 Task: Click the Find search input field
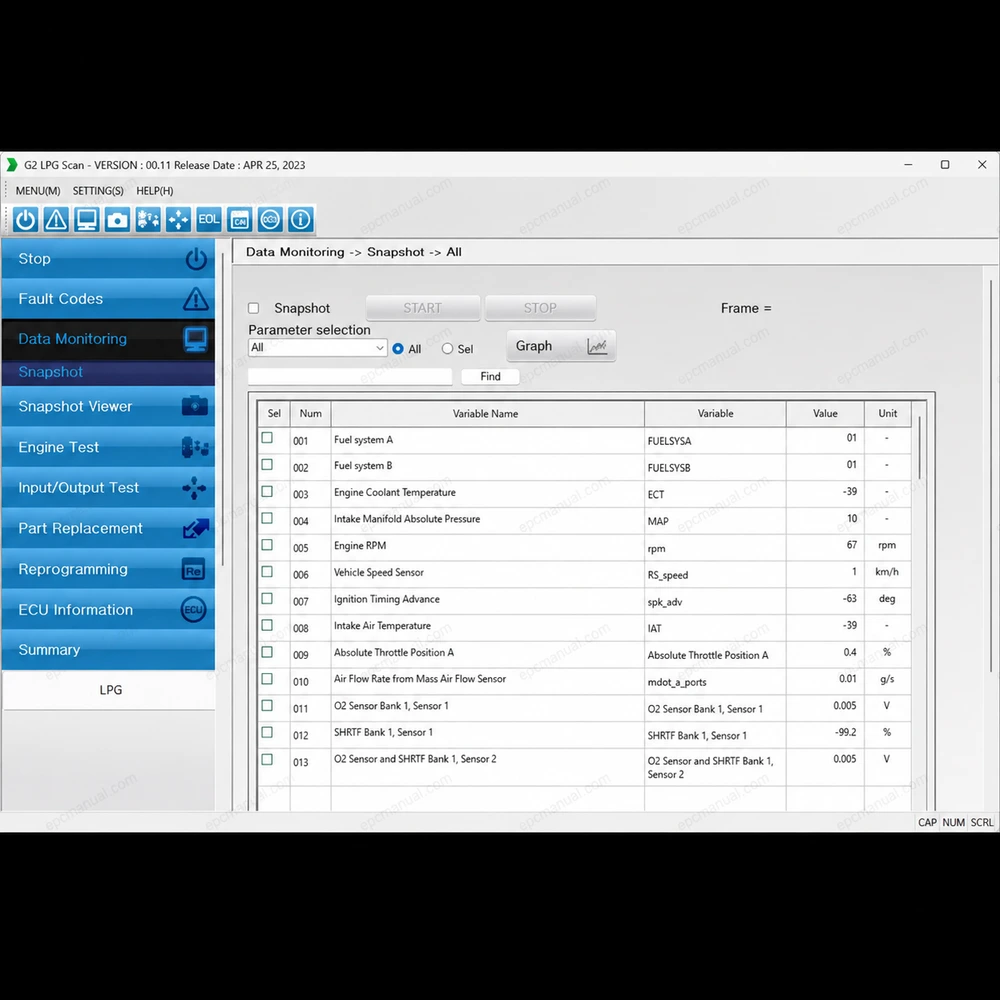(350, 377)
